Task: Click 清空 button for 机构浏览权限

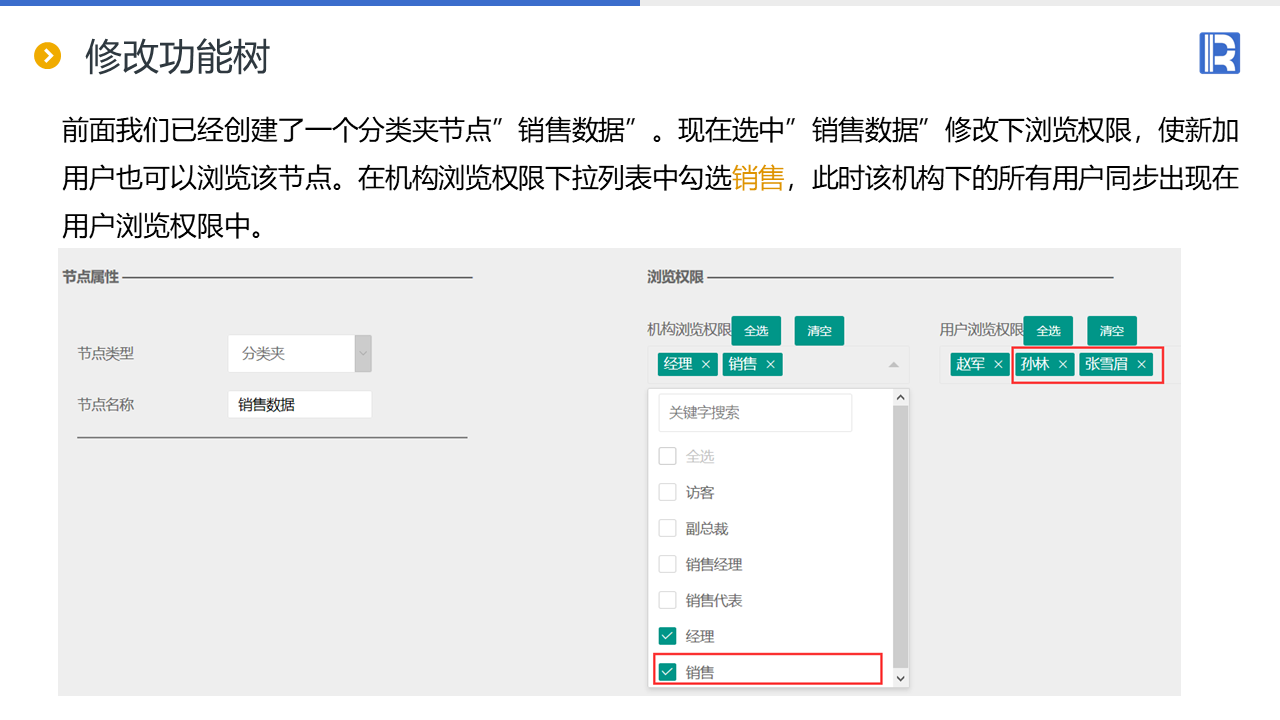Action: 819,331
